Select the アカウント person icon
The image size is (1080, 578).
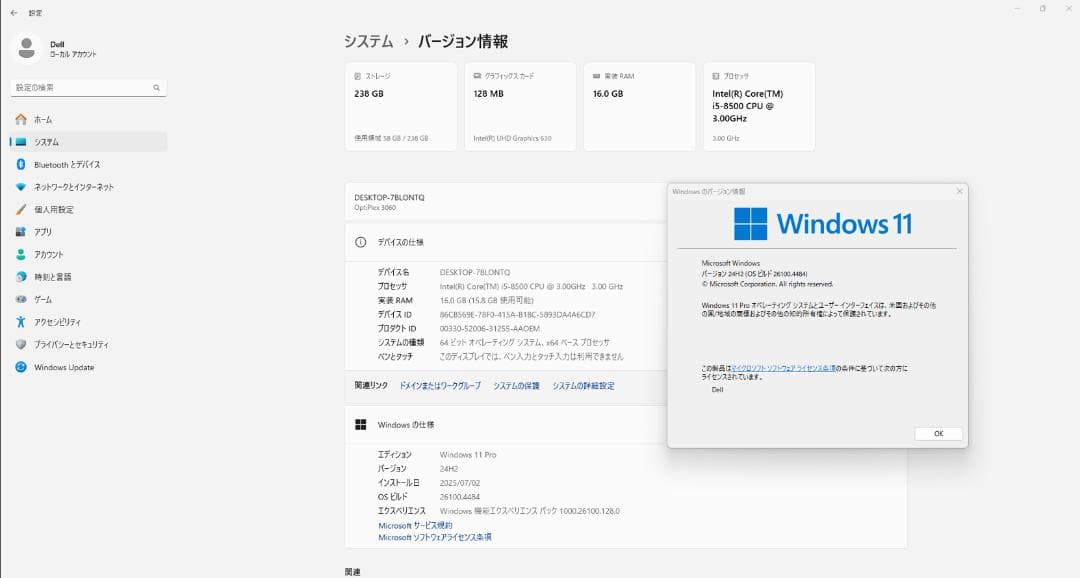click(x=21, y=254)
